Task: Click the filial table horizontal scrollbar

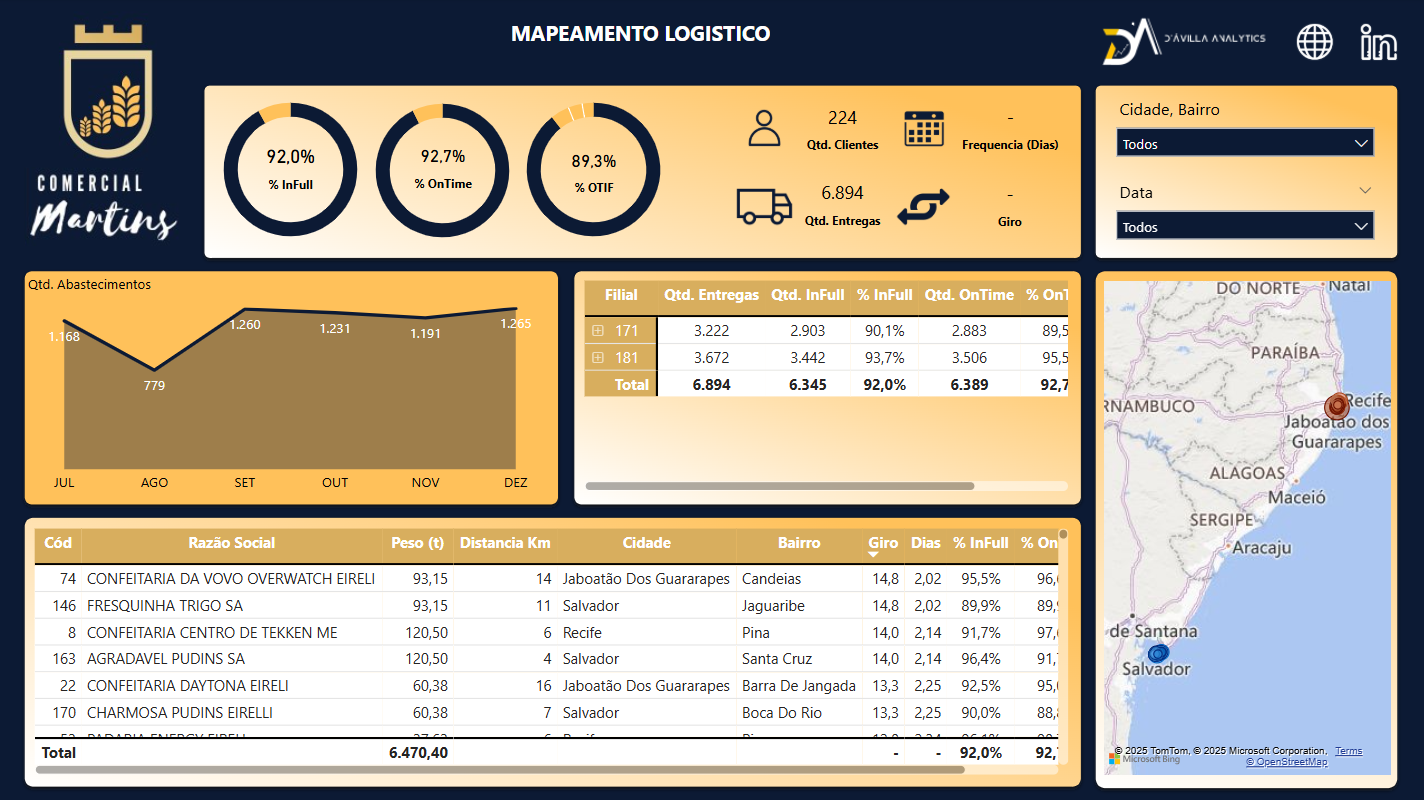Action: pos(780,486)
